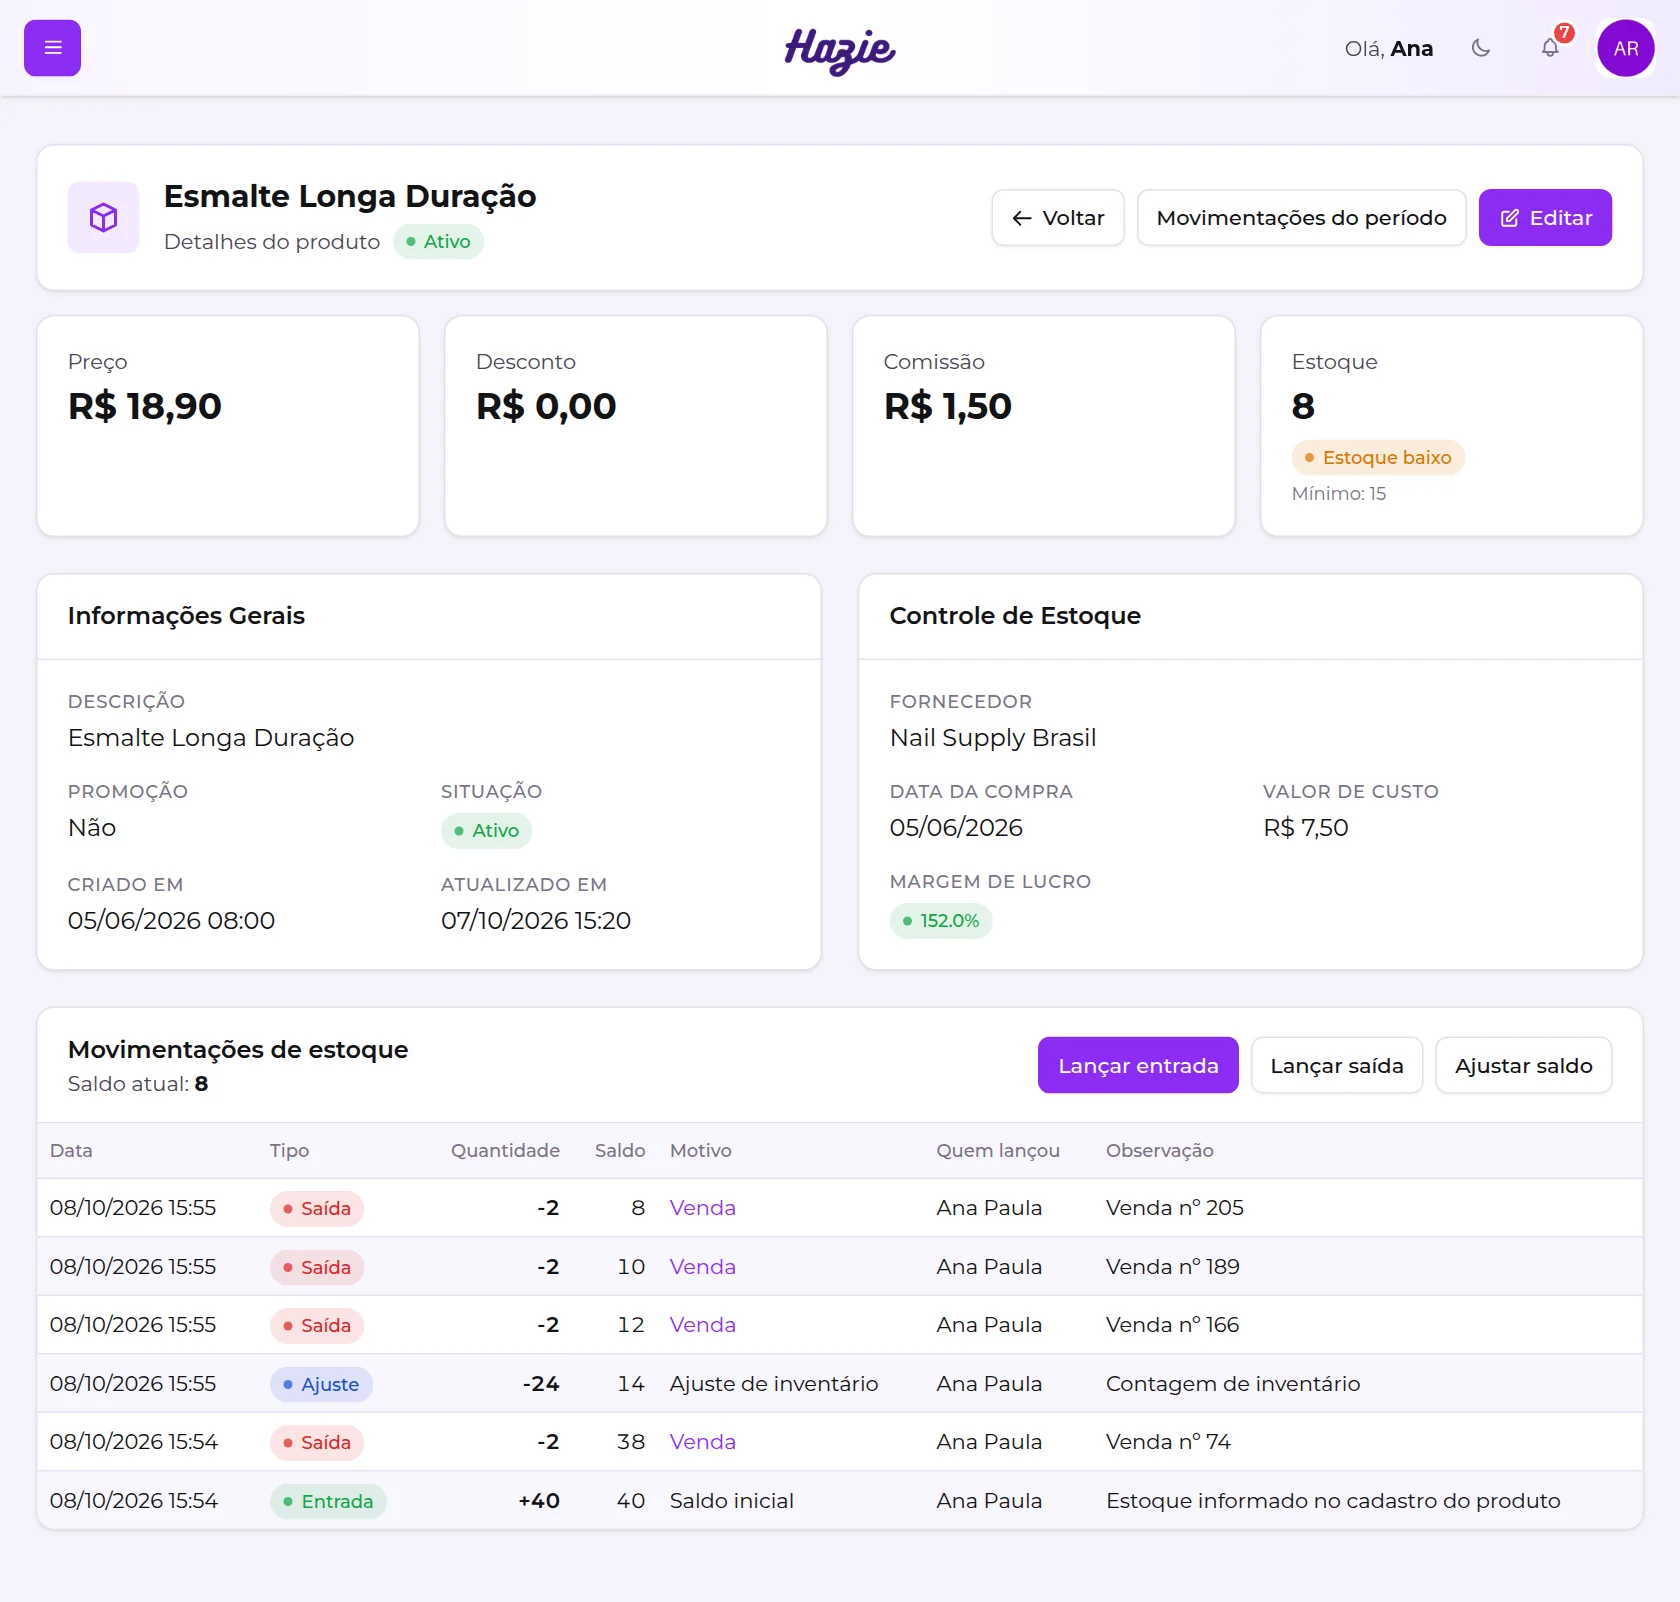Screen dimensions: 1680x1602
Task: Click Saldo inicial motive cell
Action: pos(732,1501)
